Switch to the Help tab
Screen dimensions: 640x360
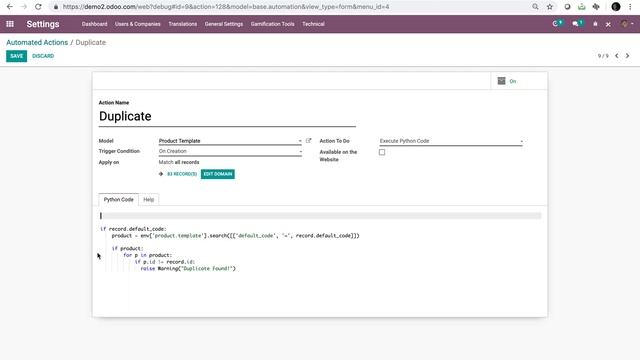tap(149, 200)
